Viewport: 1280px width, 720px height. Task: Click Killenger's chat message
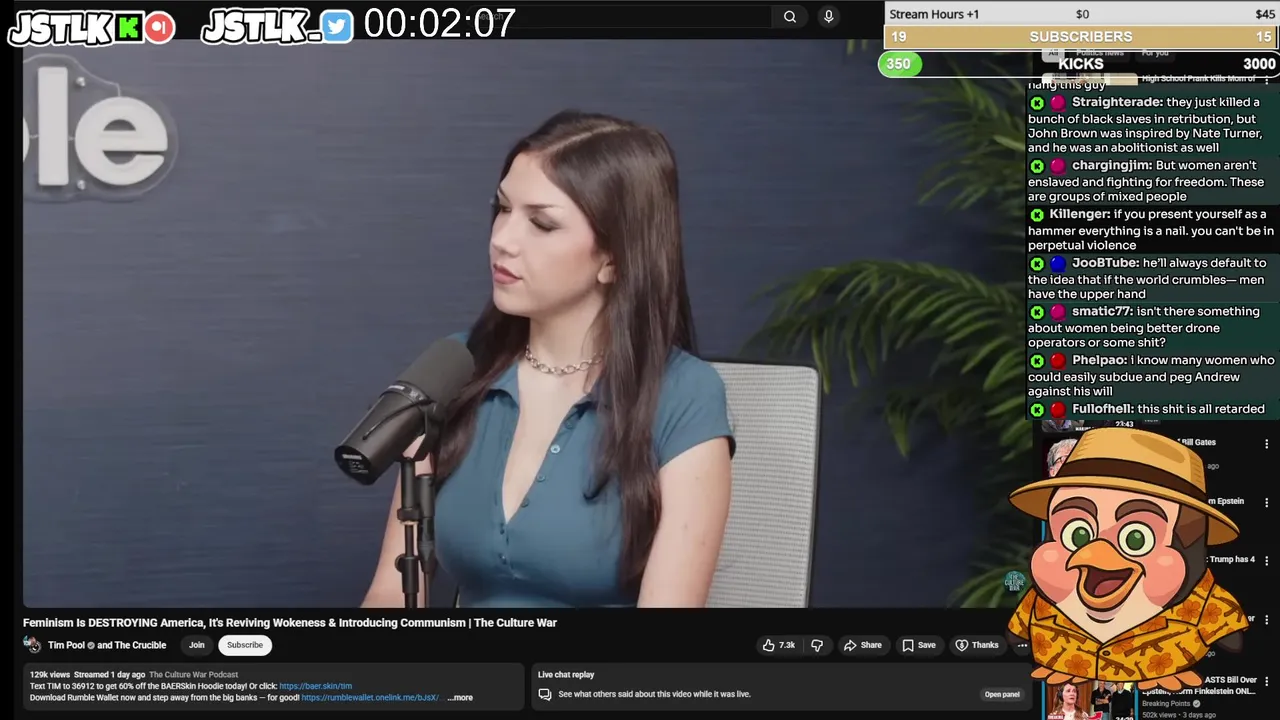(x=1150, y=229)
